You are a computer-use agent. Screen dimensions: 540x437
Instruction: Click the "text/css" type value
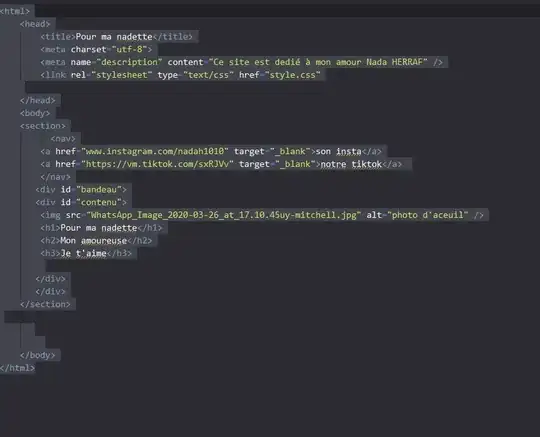[x=208, y=75]
